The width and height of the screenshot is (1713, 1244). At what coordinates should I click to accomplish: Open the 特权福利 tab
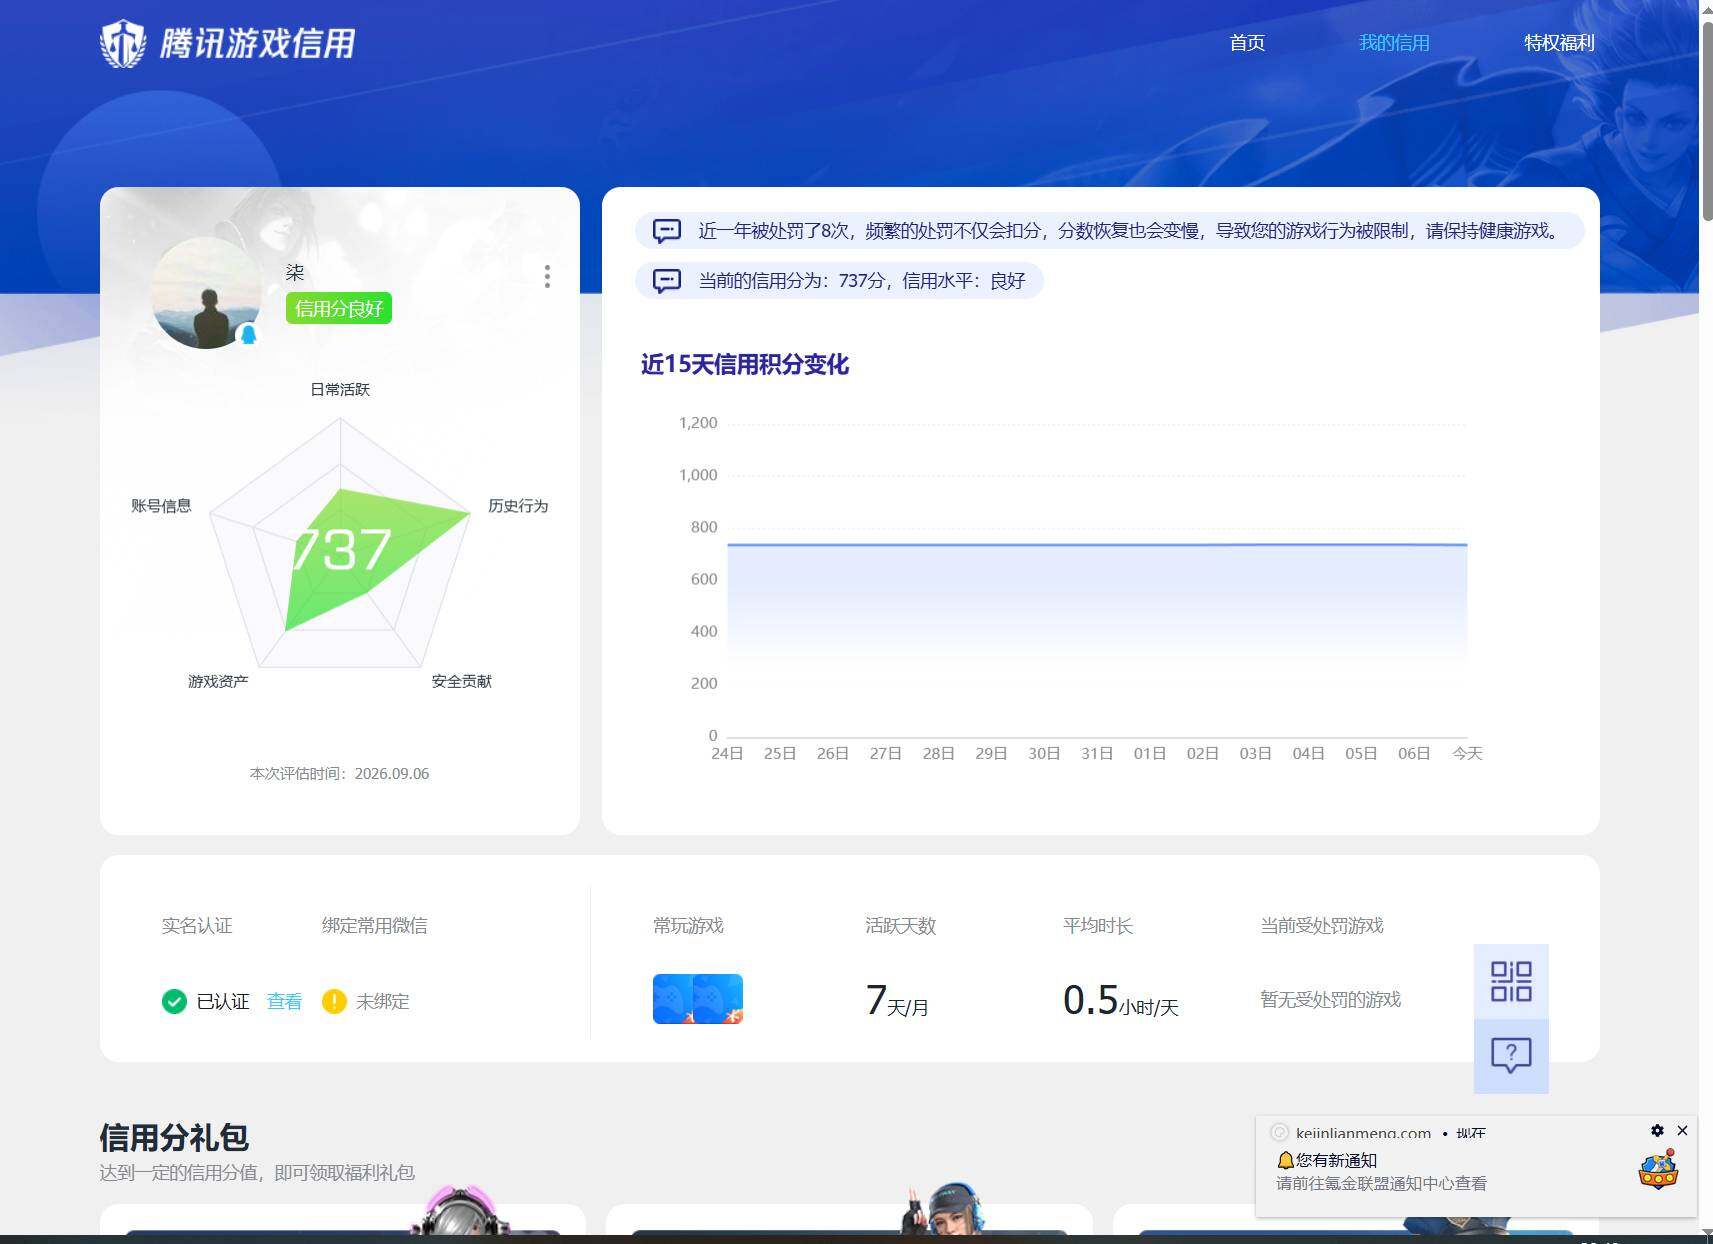coord(1559,43)
